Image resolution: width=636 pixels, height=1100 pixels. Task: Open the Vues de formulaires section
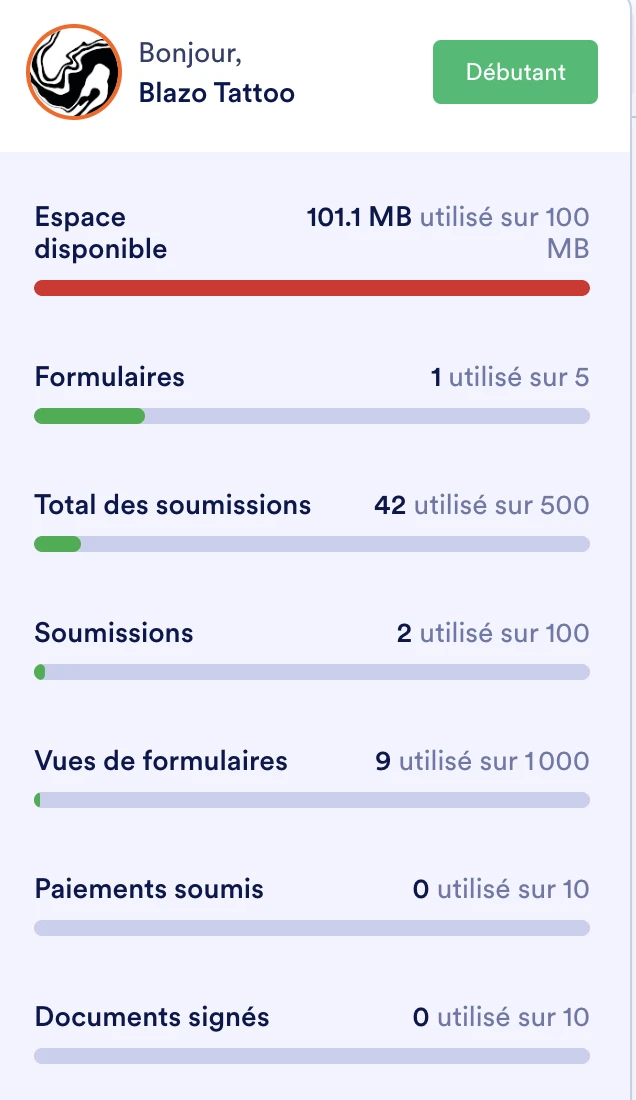160,761
